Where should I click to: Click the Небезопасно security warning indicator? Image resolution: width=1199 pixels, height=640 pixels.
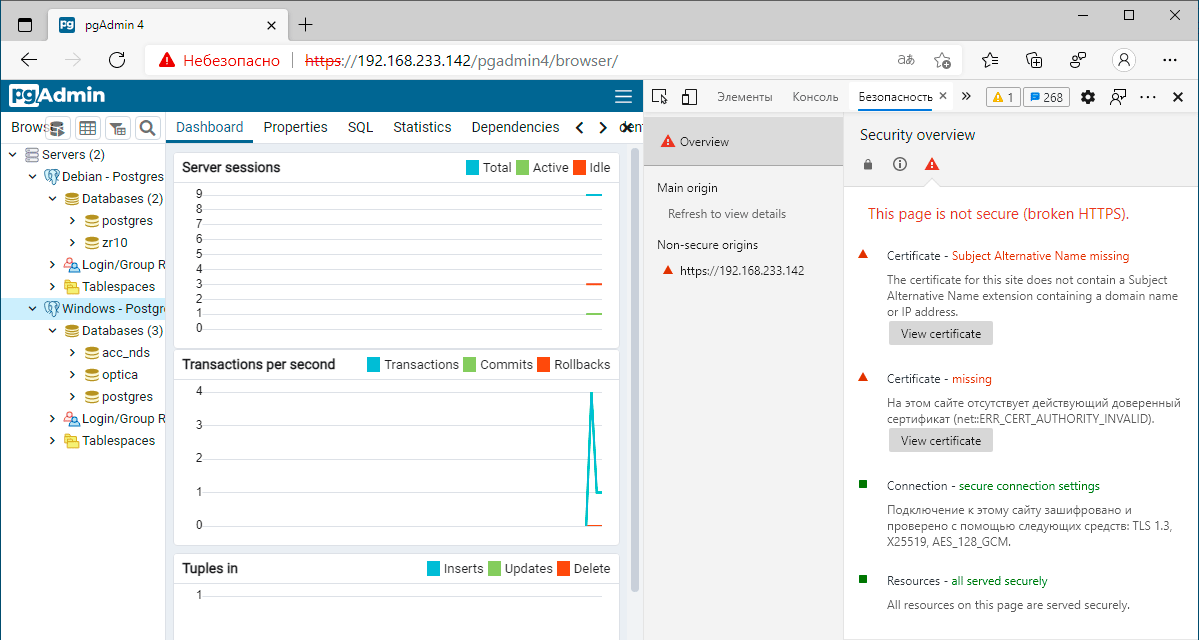pyautogui.click(x=219, y=60)
